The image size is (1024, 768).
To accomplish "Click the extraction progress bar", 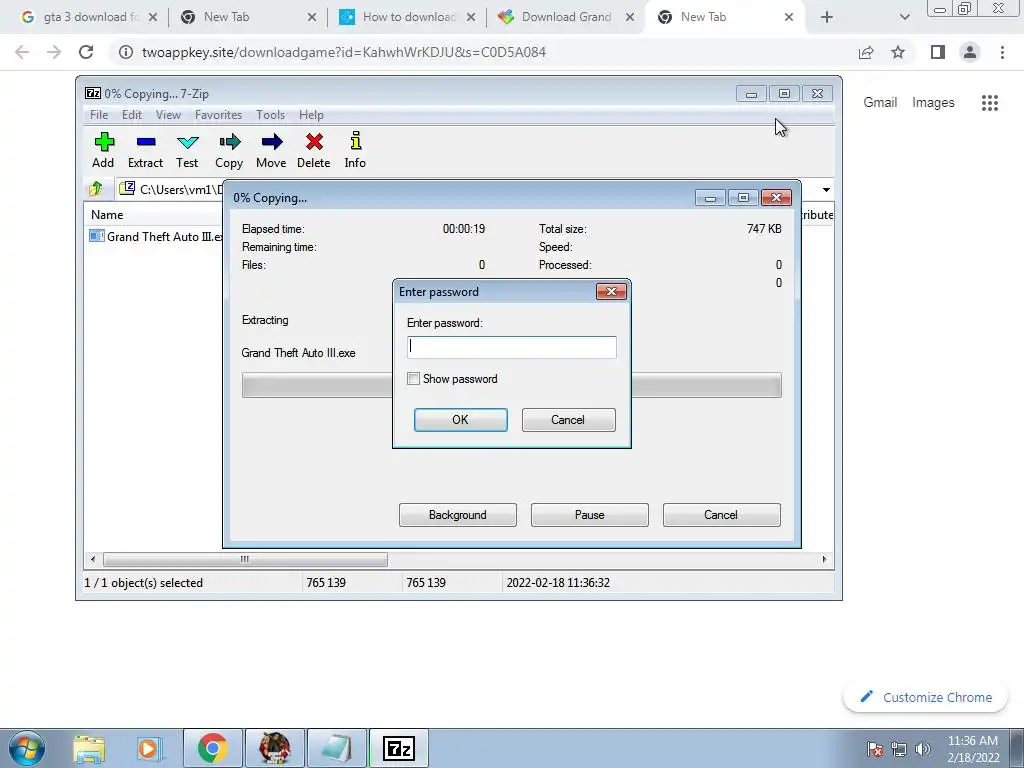I will point(511,385).
